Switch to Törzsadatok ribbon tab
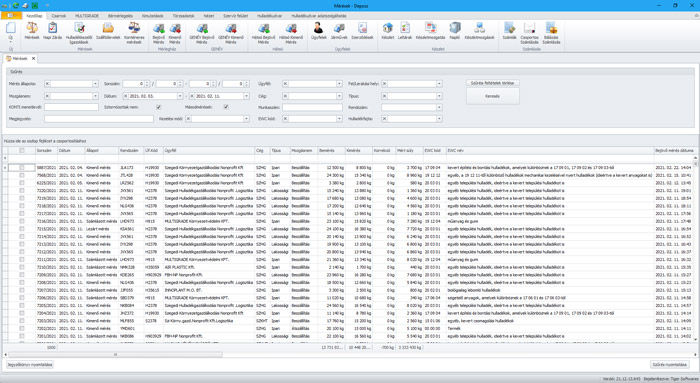The width and height of the screenshot is (700, 383). pyautogui.click(x=183, y=16)
